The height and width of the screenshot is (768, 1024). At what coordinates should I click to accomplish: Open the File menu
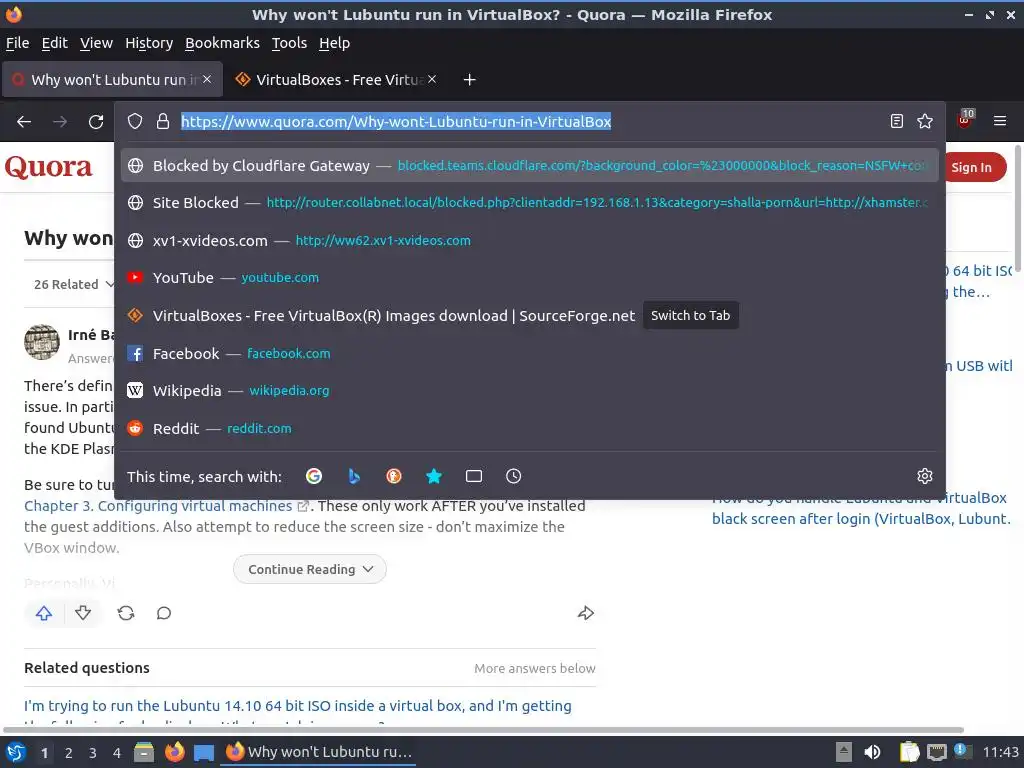pyautogui.click(x=18, y=43)
